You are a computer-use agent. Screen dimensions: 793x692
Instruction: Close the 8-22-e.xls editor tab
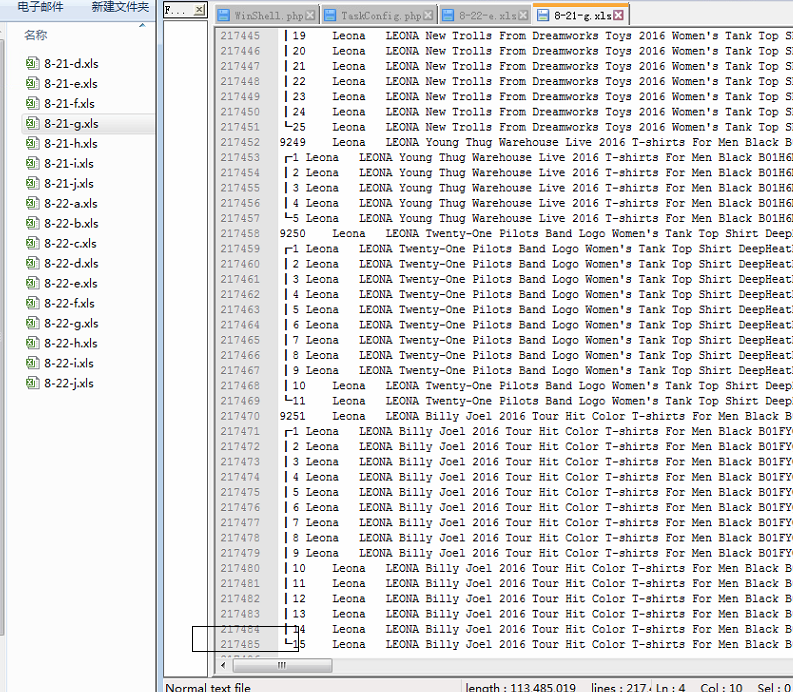(523, 16)
